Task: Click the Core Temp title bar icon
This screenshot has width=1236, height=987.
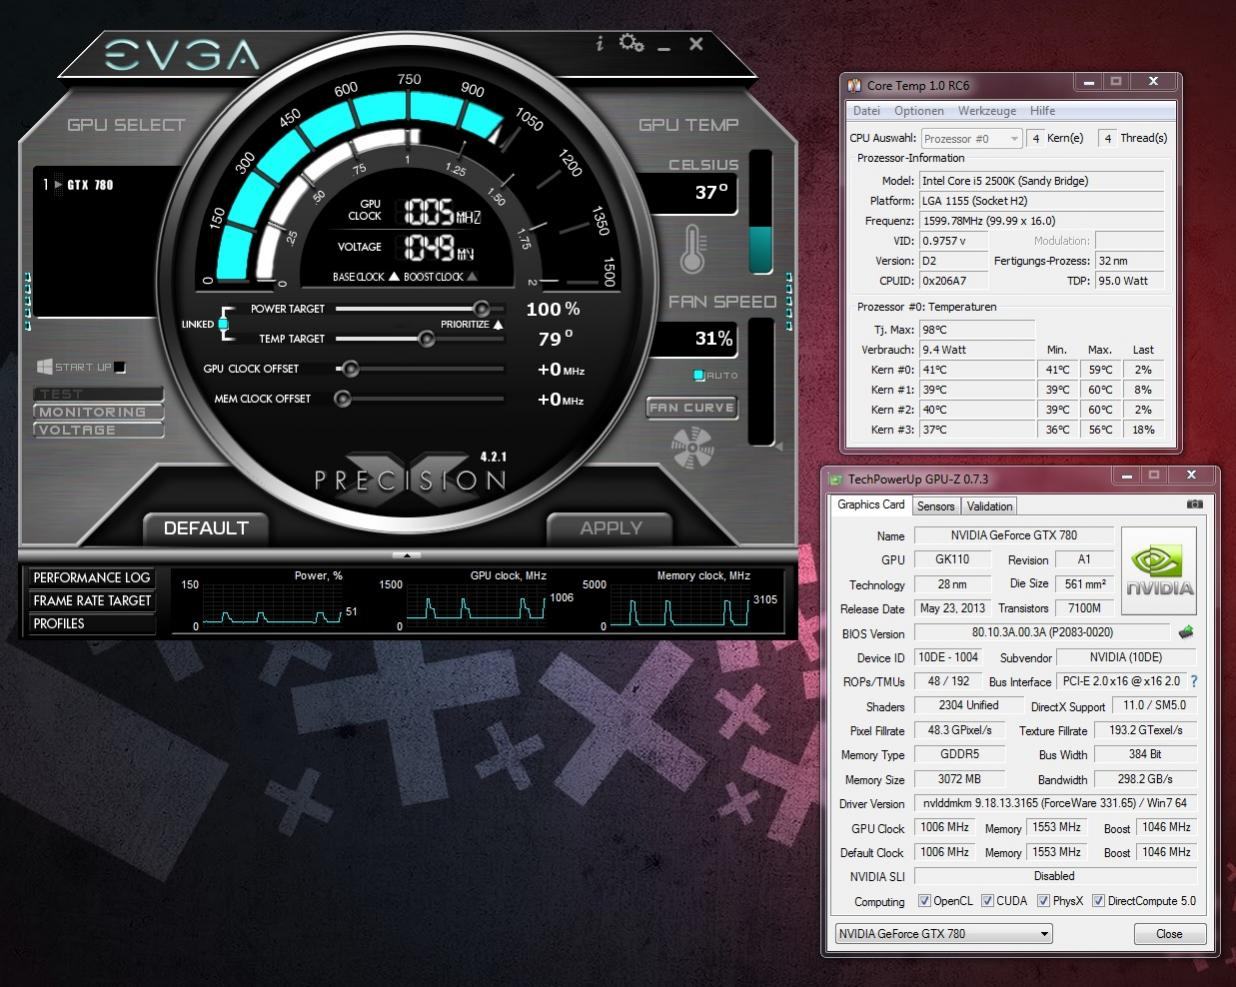Action: click(854, 85)
